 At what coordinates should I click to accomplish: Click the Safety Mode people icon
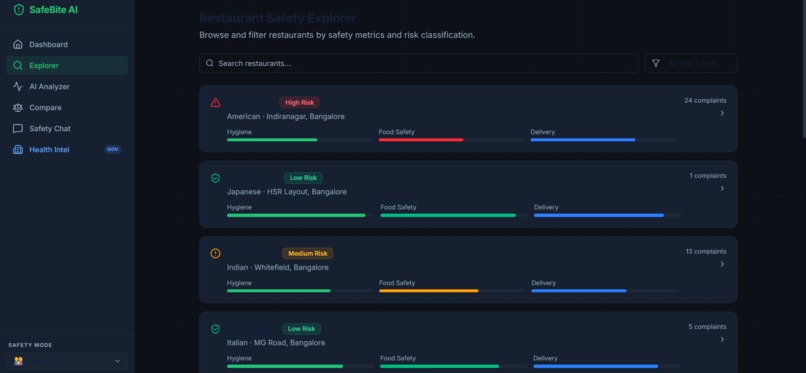point(19,361)
